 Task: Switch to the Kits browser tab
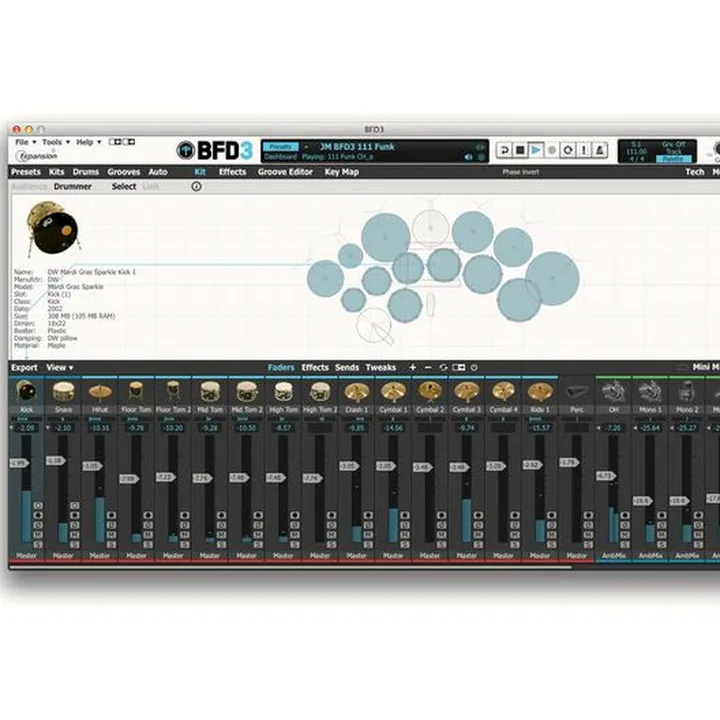(x=56, y=172)
